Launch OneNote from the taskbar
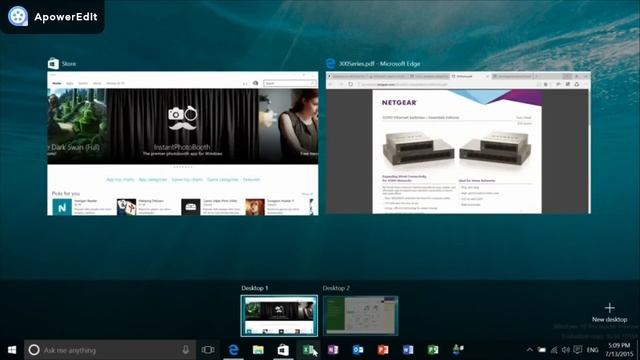640x360 pixels. click(333, 350)
